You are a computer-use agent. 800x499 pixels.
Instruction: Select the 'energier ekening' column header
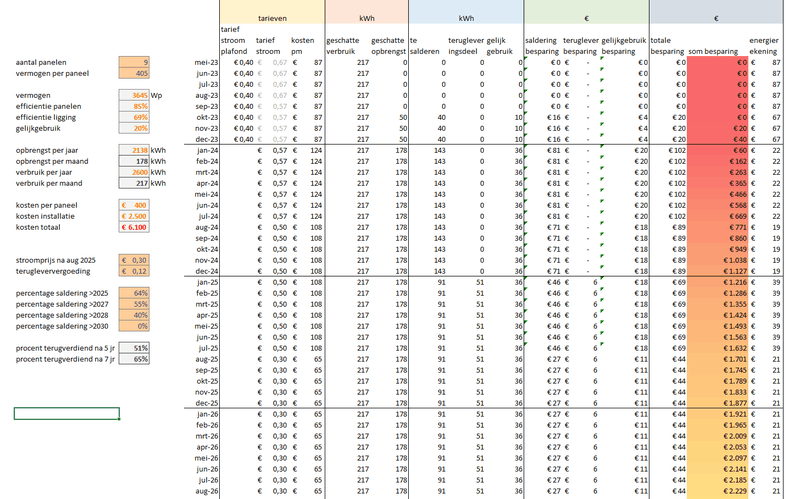point(764,46)
